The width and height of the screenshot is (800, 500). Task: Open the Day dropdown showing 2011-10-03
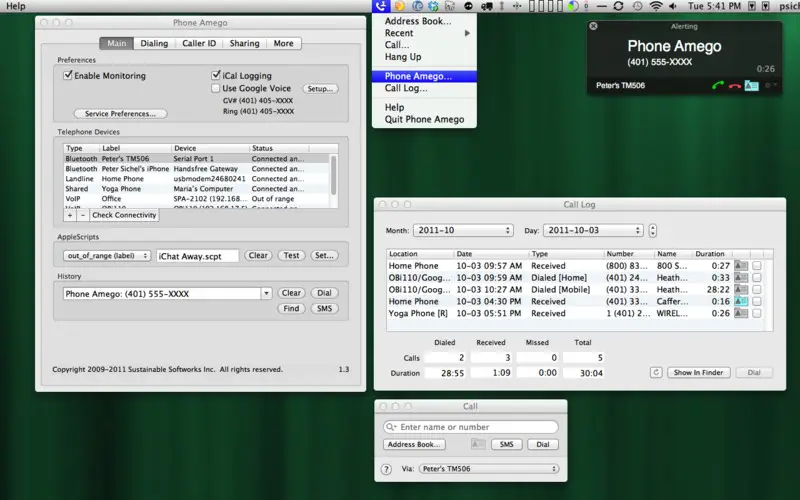[593, 230]
